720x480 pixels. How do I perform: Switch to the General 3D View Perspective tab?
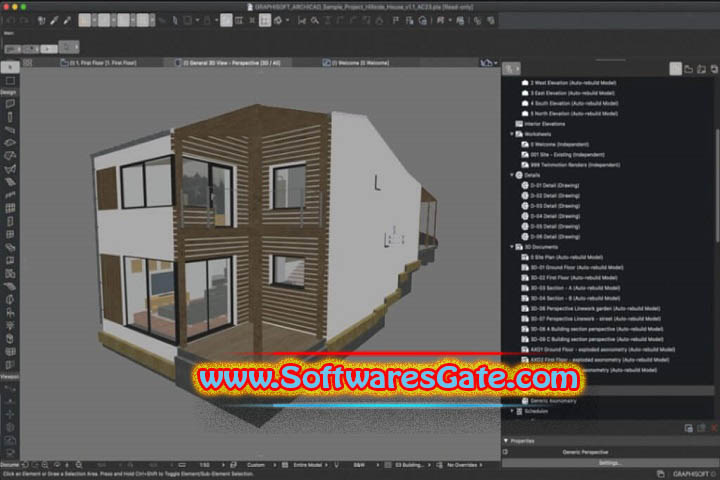(x=228, y=63)
